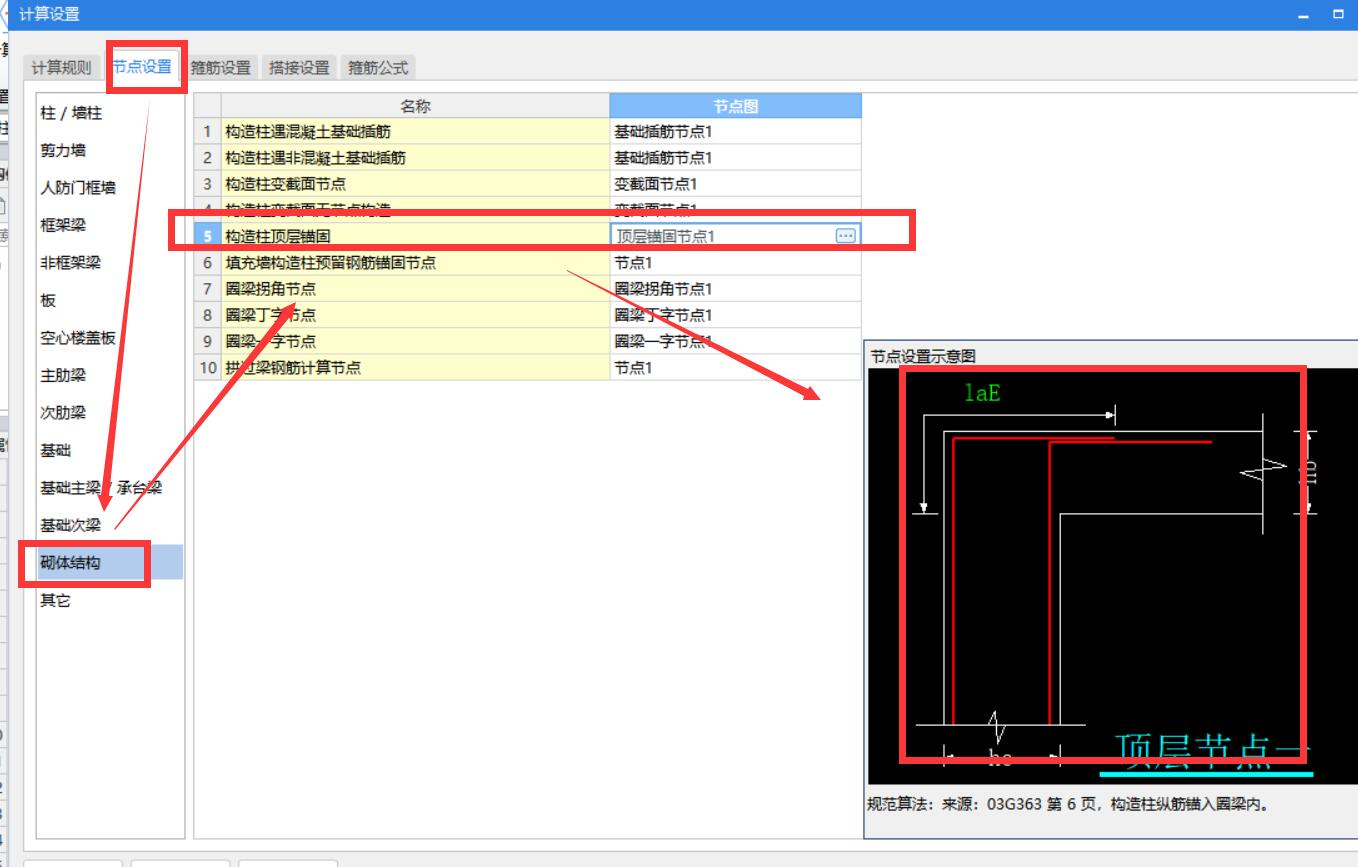Viewport: 1358px width, 867px height.
Task: Click 圈梁拐角节点1 value
Action: [x=735, y=289]
